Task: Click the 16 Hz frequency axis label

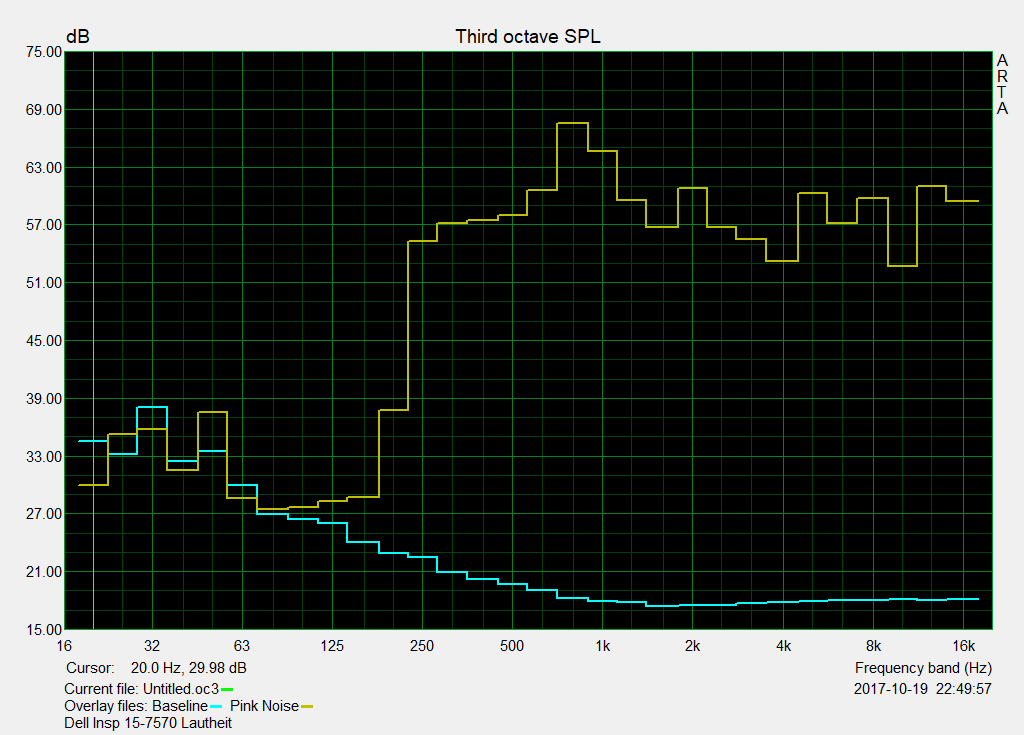Action: [64, 646]
